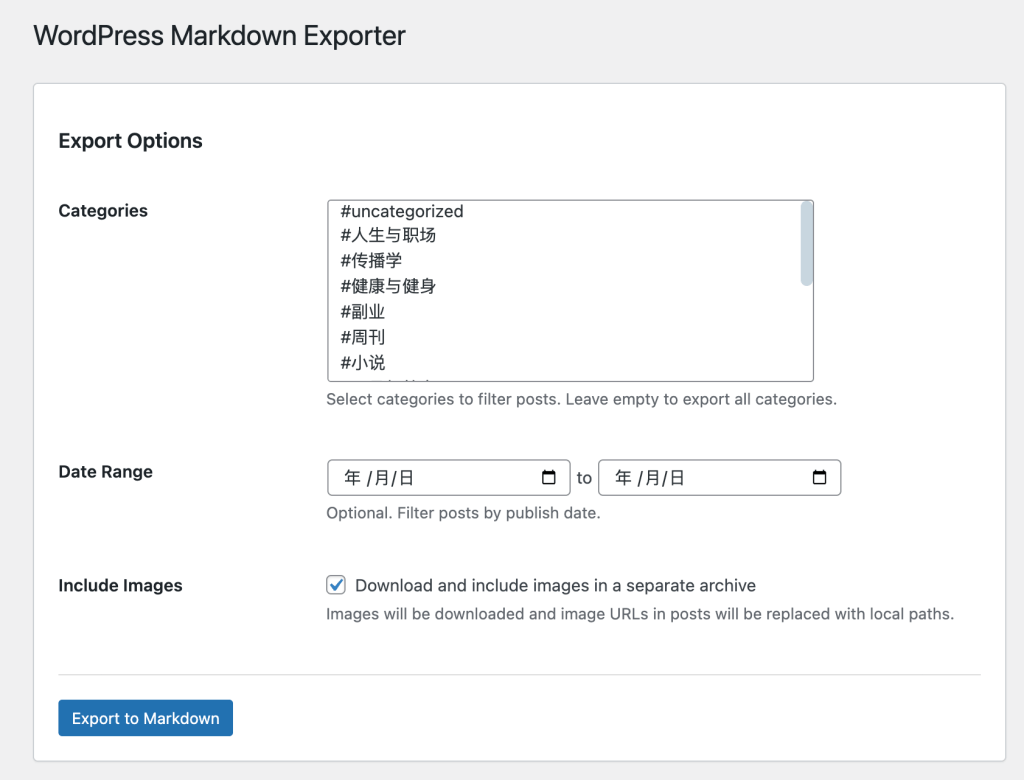Image resolution: width=1024 pixels, height=780 pixels.
Task: Uncheck the download and include images checkbox
Action: coord(336,585)
